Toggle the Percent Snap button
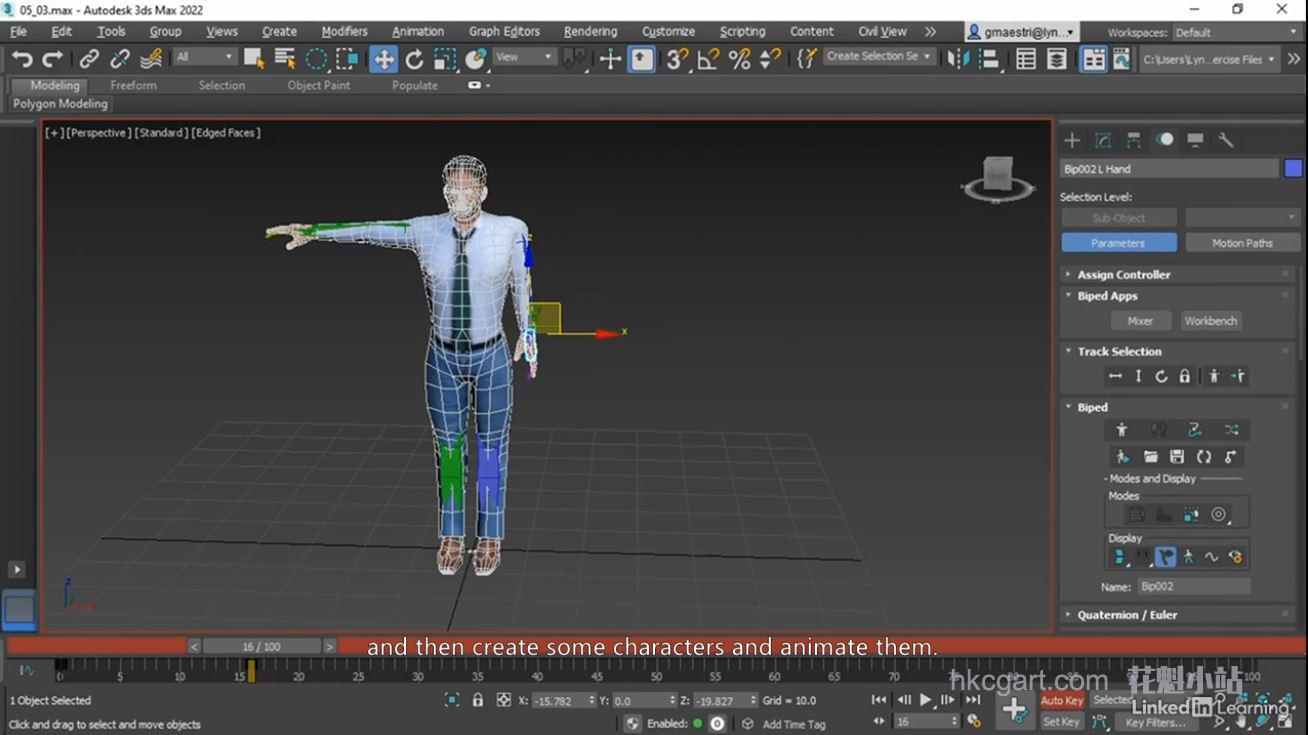 coord(739,59)
